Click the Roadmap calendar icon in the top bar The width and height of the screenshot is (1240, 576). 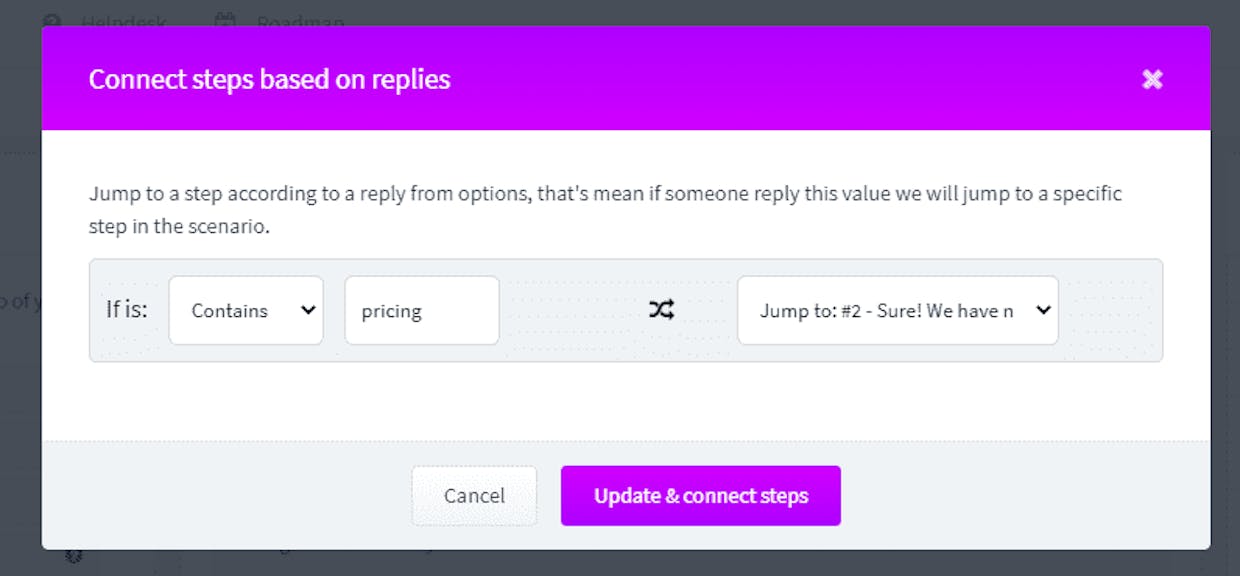[x=226, y=20]
